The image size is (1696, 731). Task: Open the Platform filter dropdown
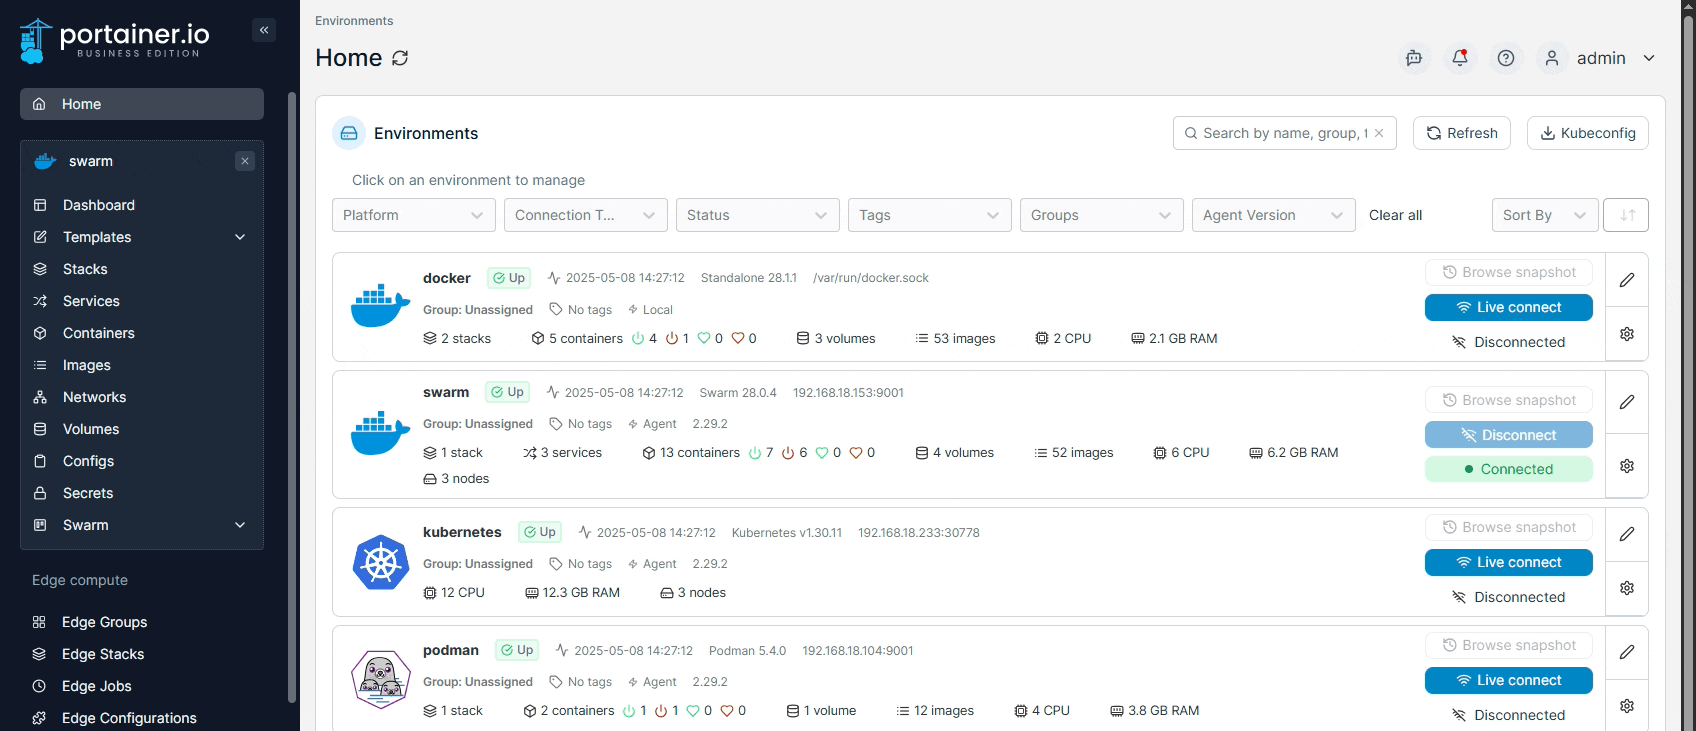413,215
